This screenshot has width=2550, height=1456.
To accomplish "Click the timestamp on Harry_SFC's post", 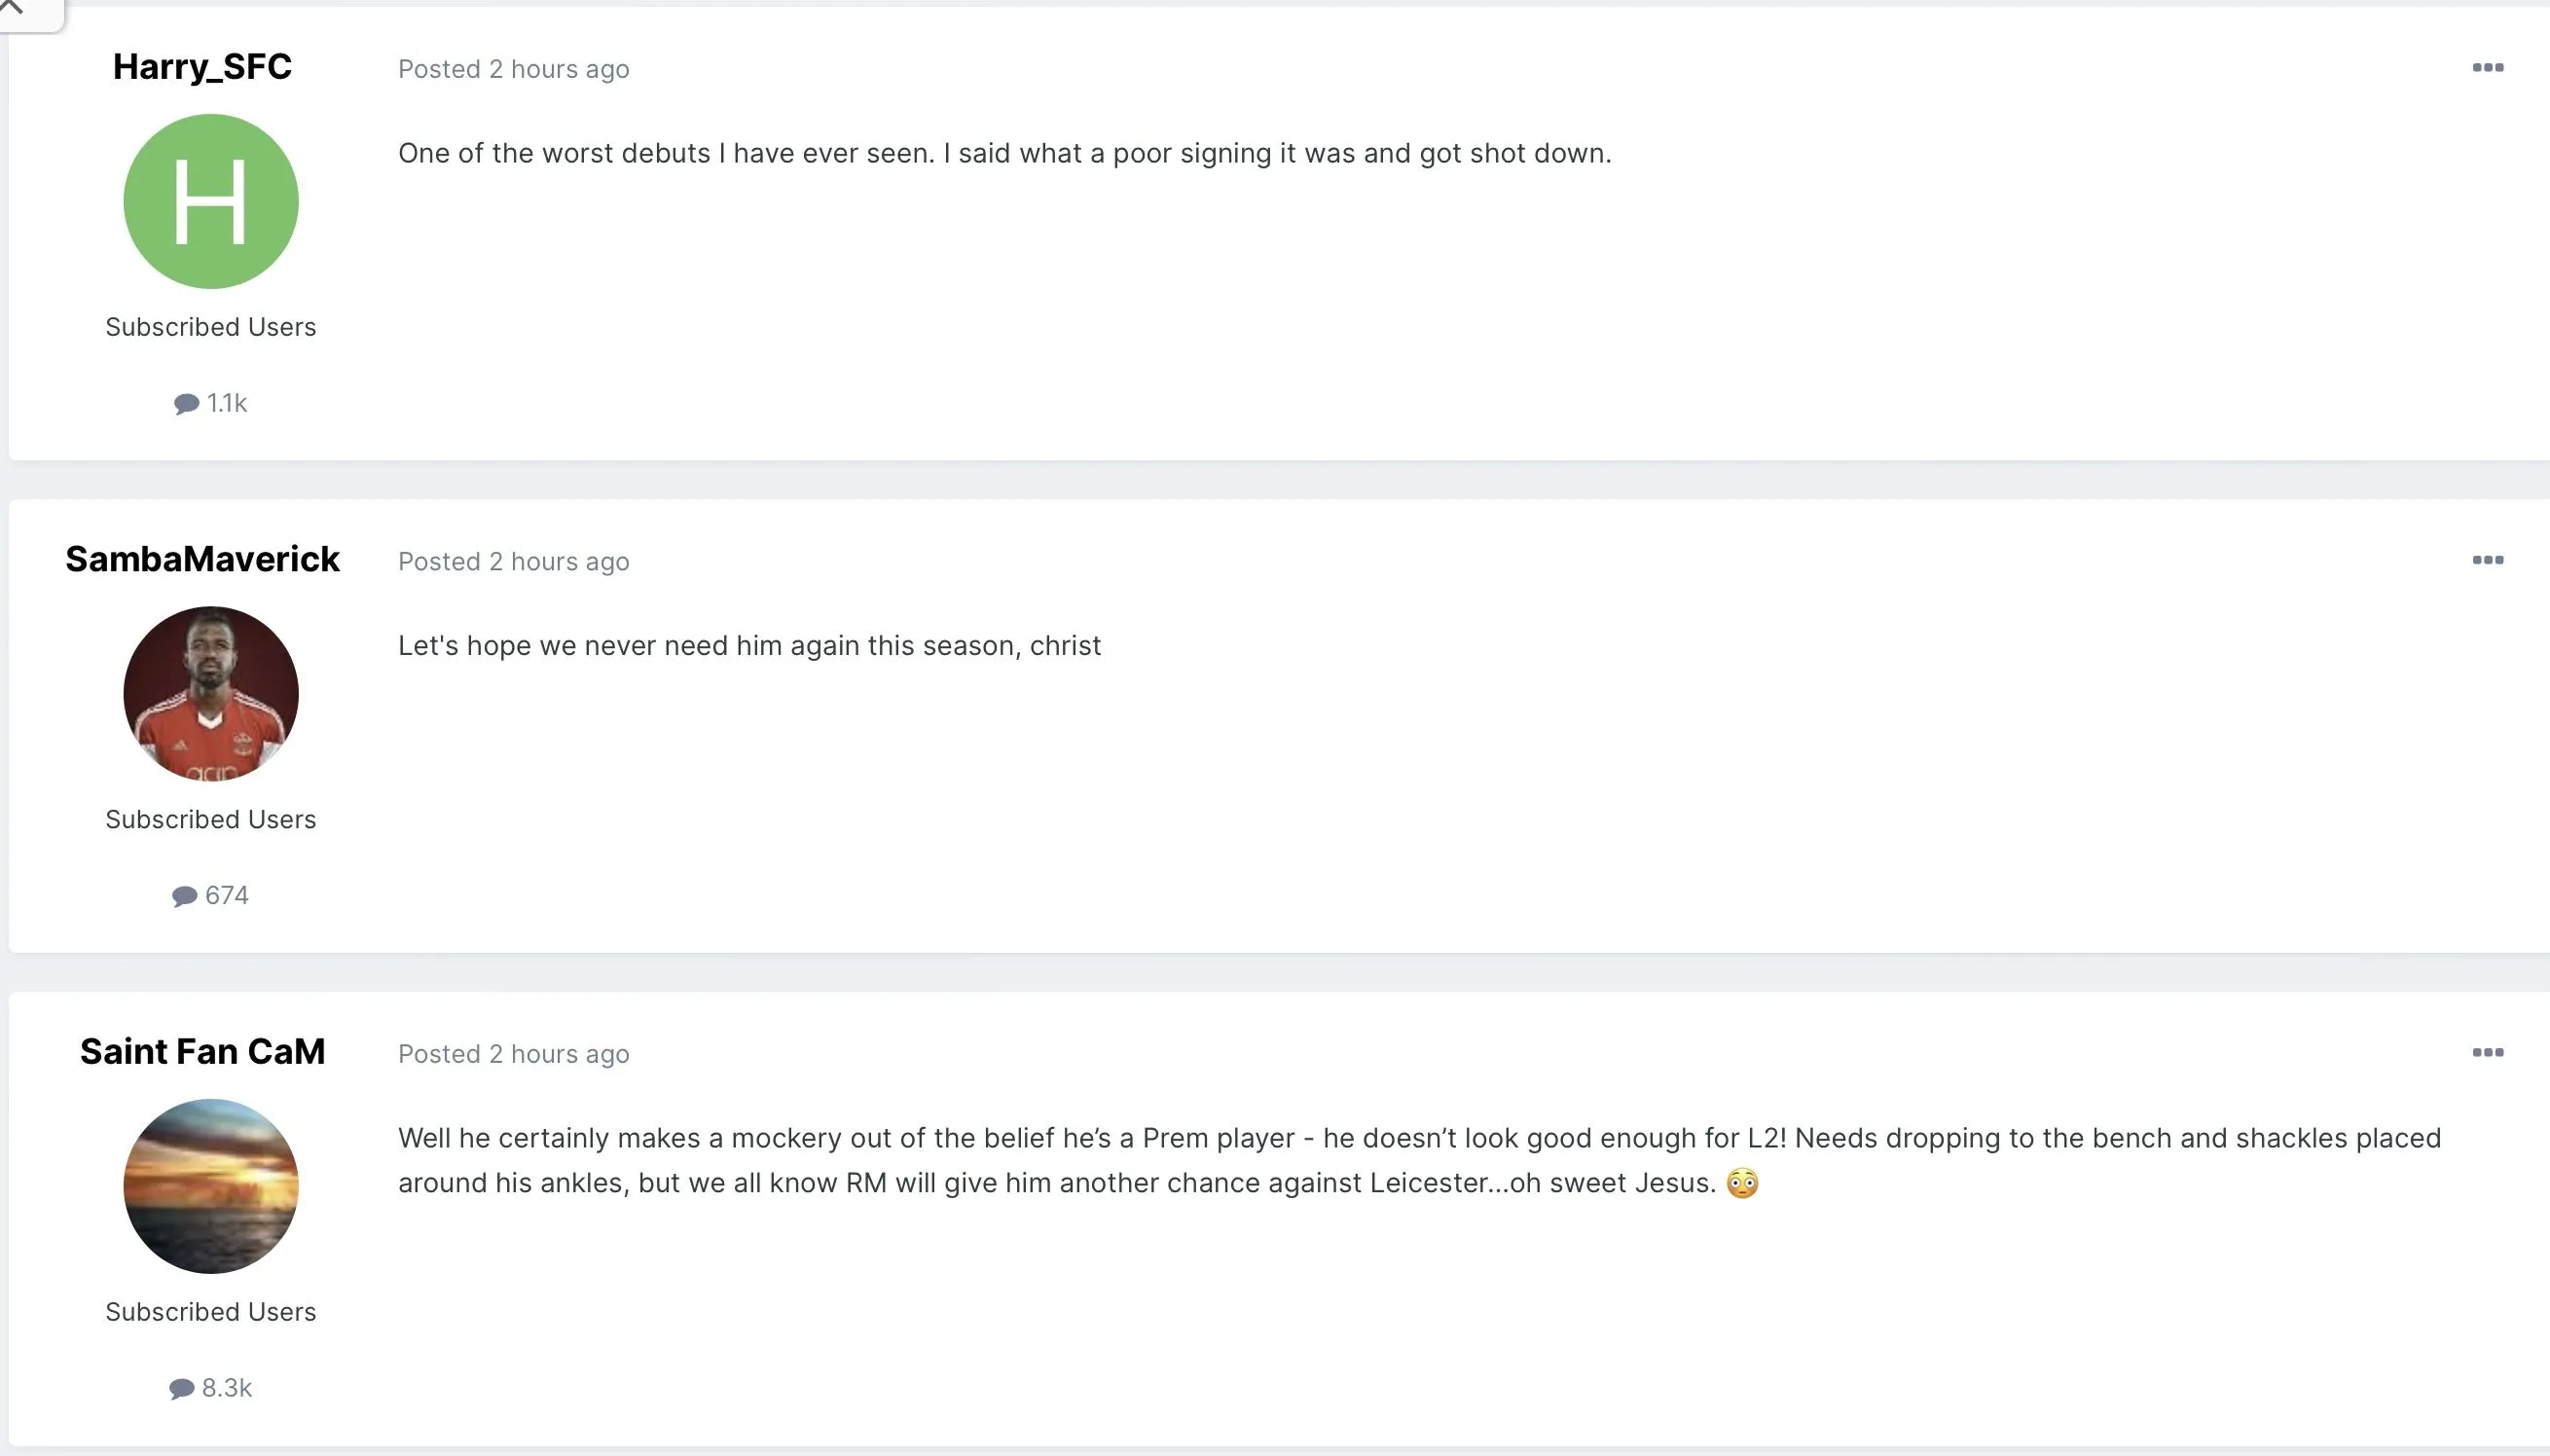I will [x=513, y=69].
